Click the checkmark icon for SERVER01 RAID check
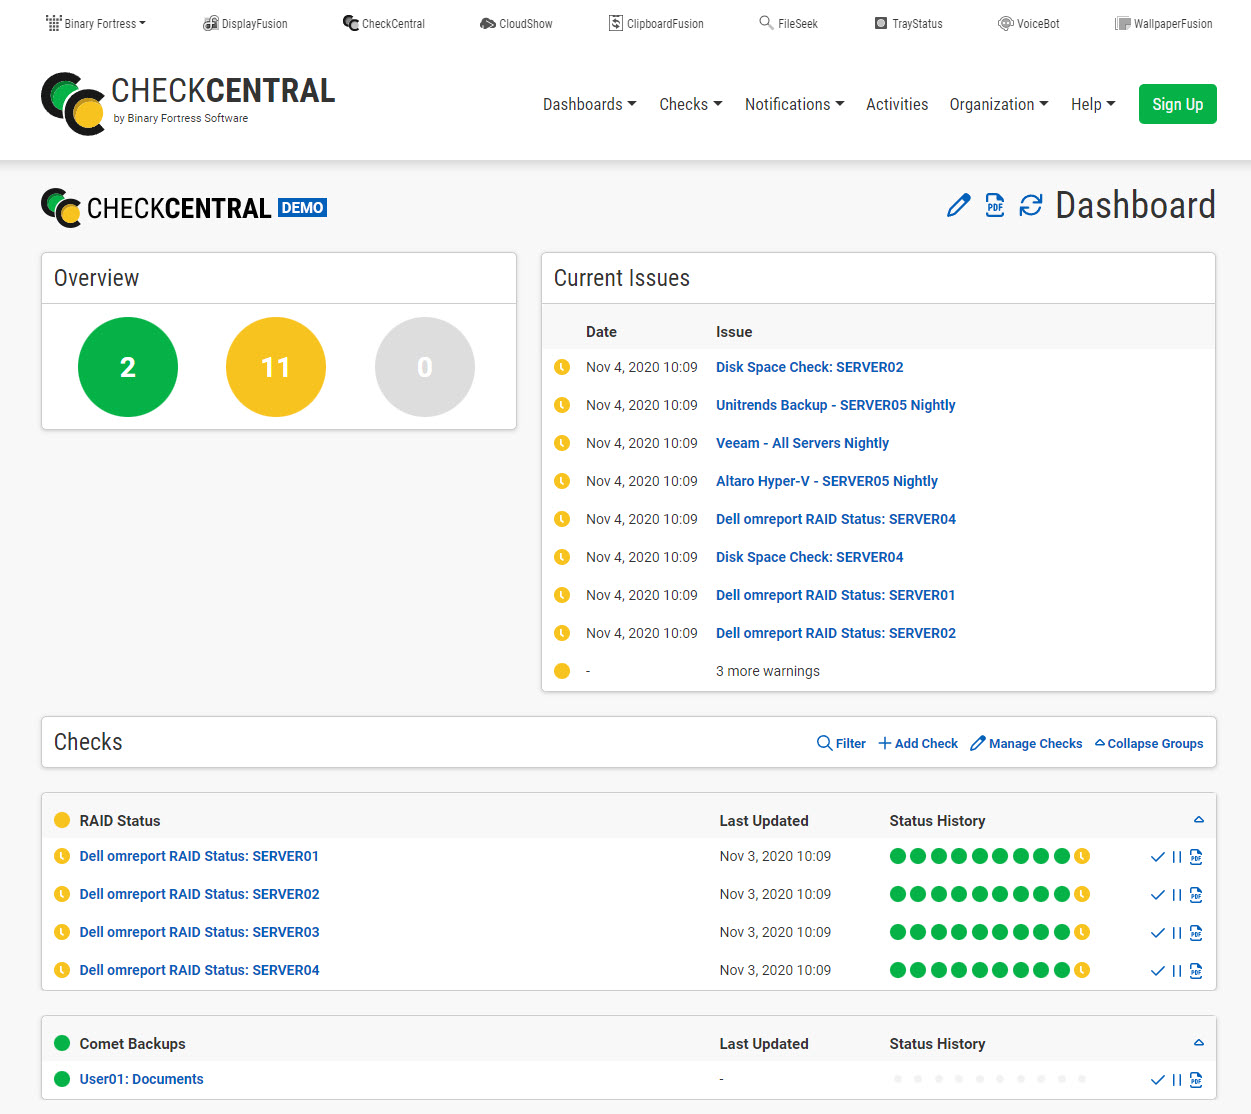Image resolution: width=1251 pixels, height=1114 pixels. (1157, 857)
